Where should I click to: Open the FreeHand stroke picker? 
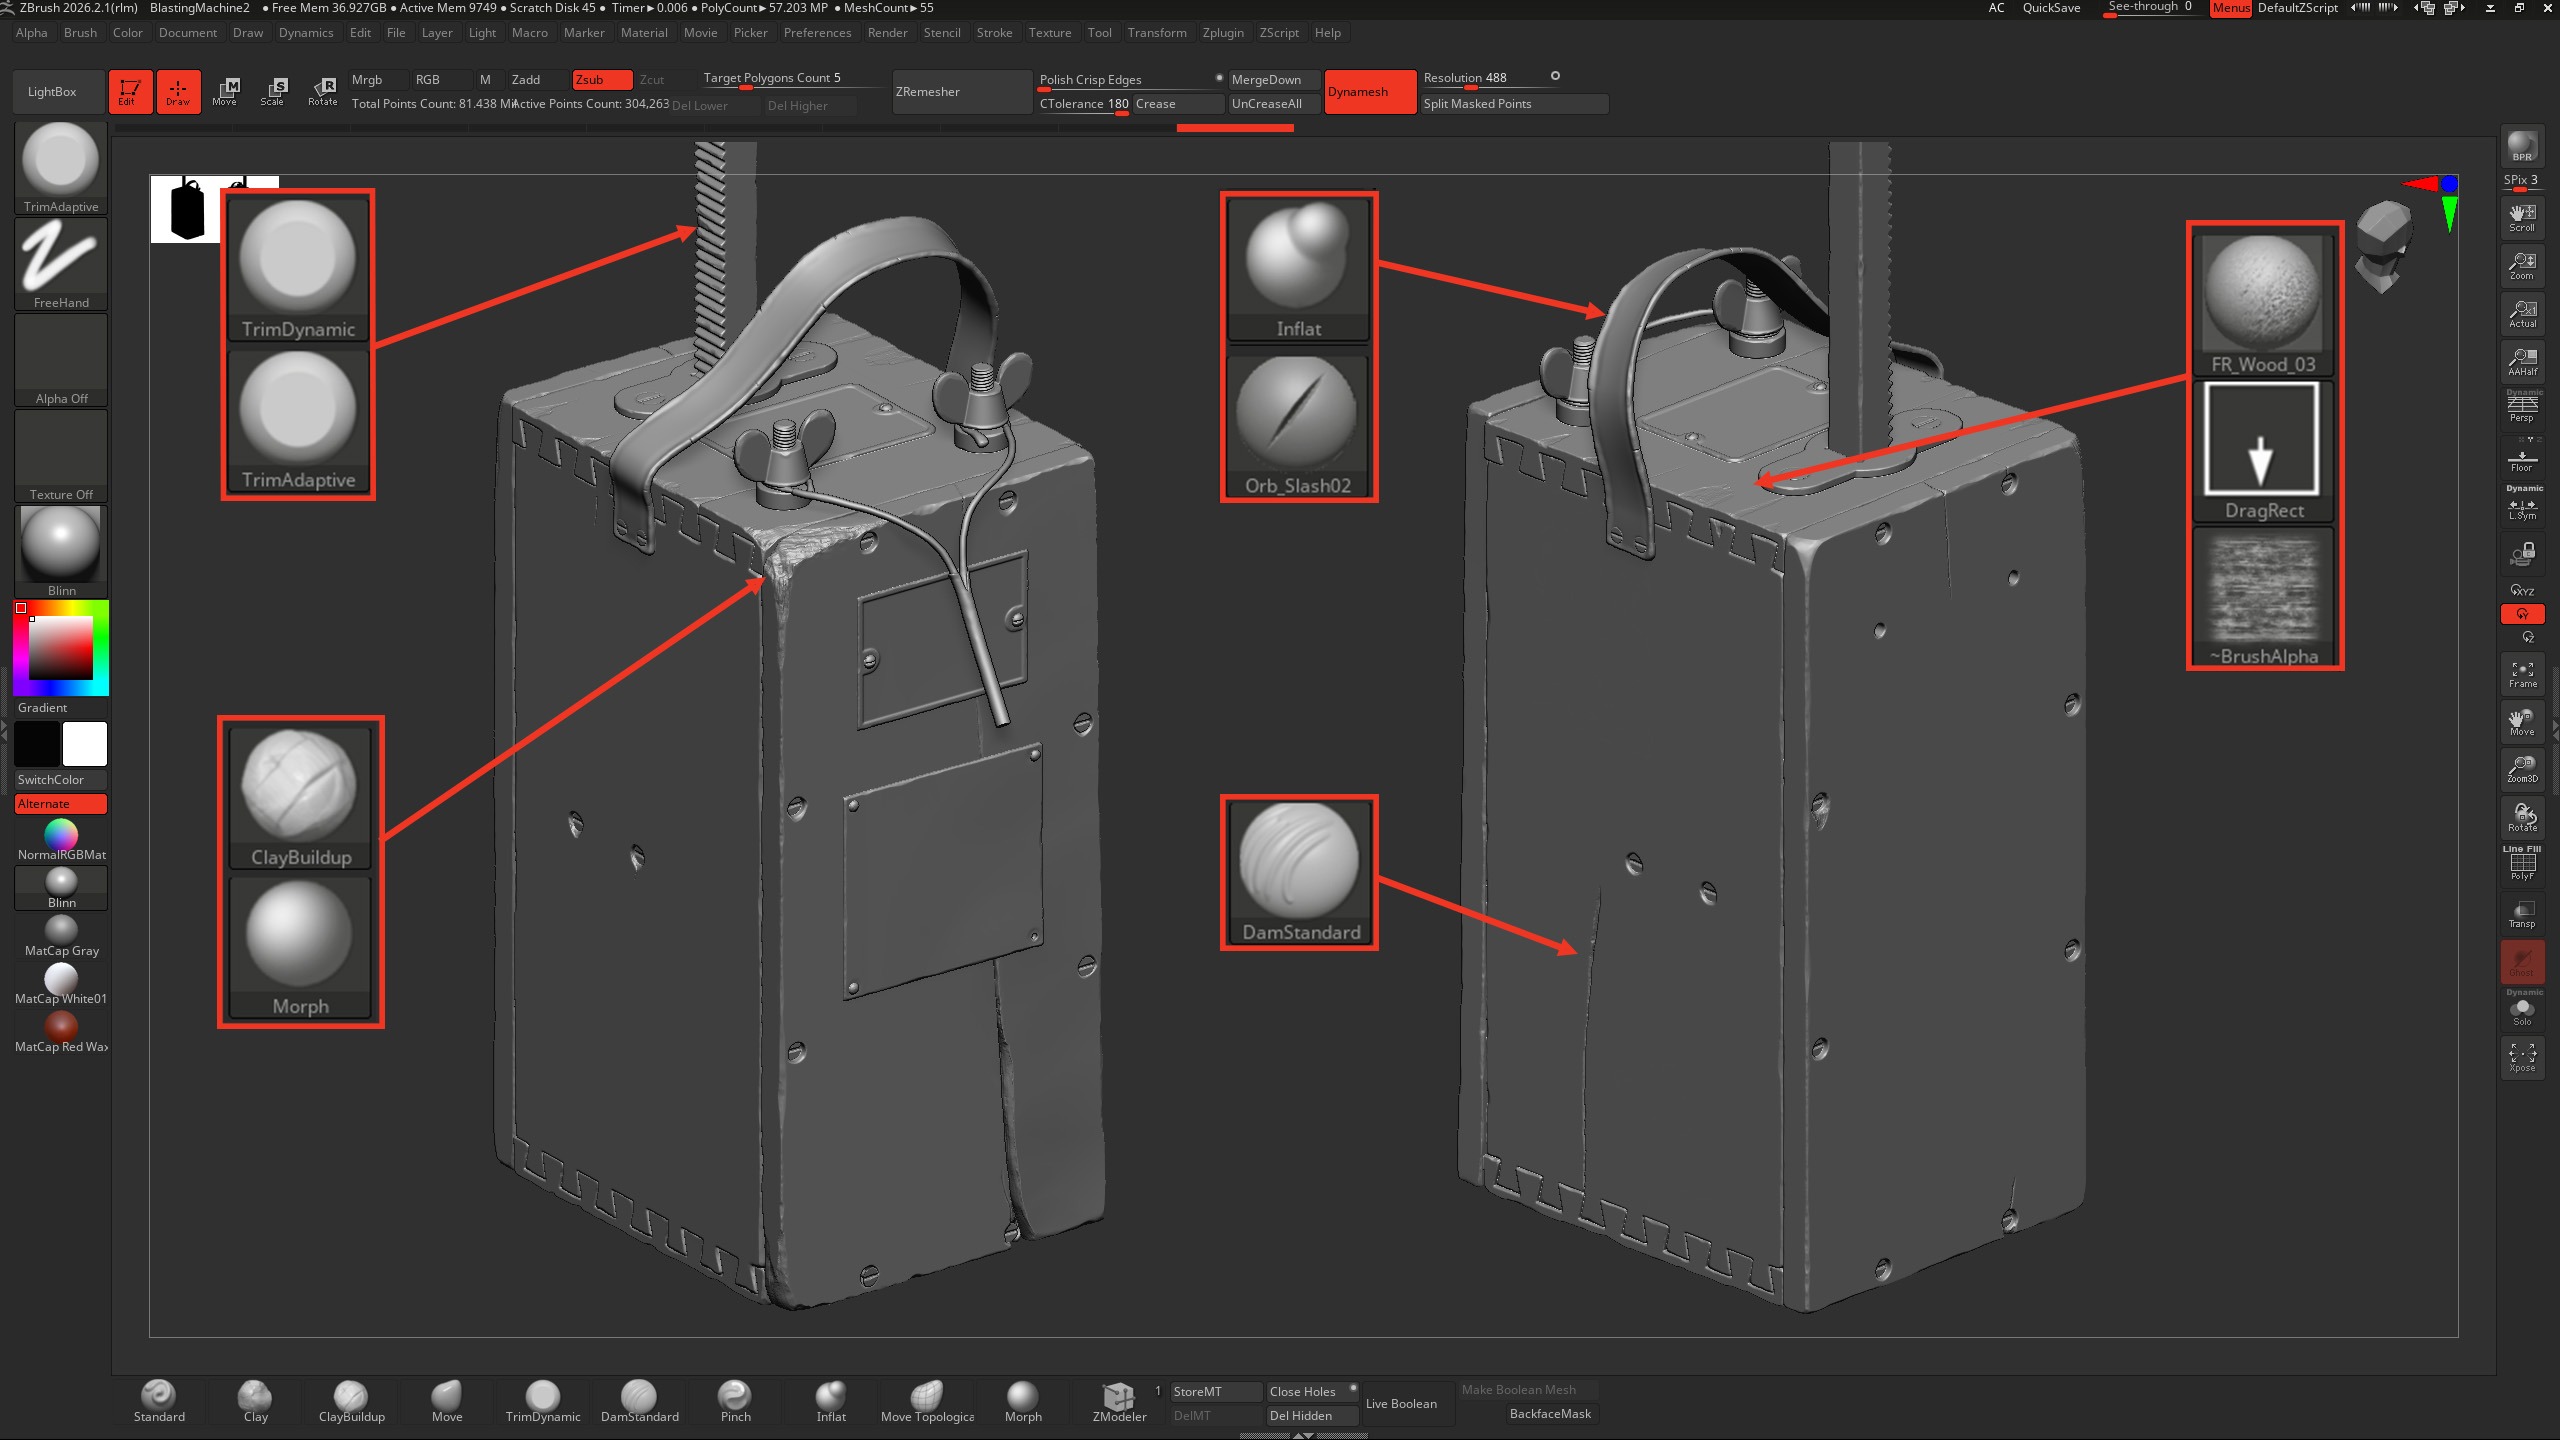coord(61,264)
